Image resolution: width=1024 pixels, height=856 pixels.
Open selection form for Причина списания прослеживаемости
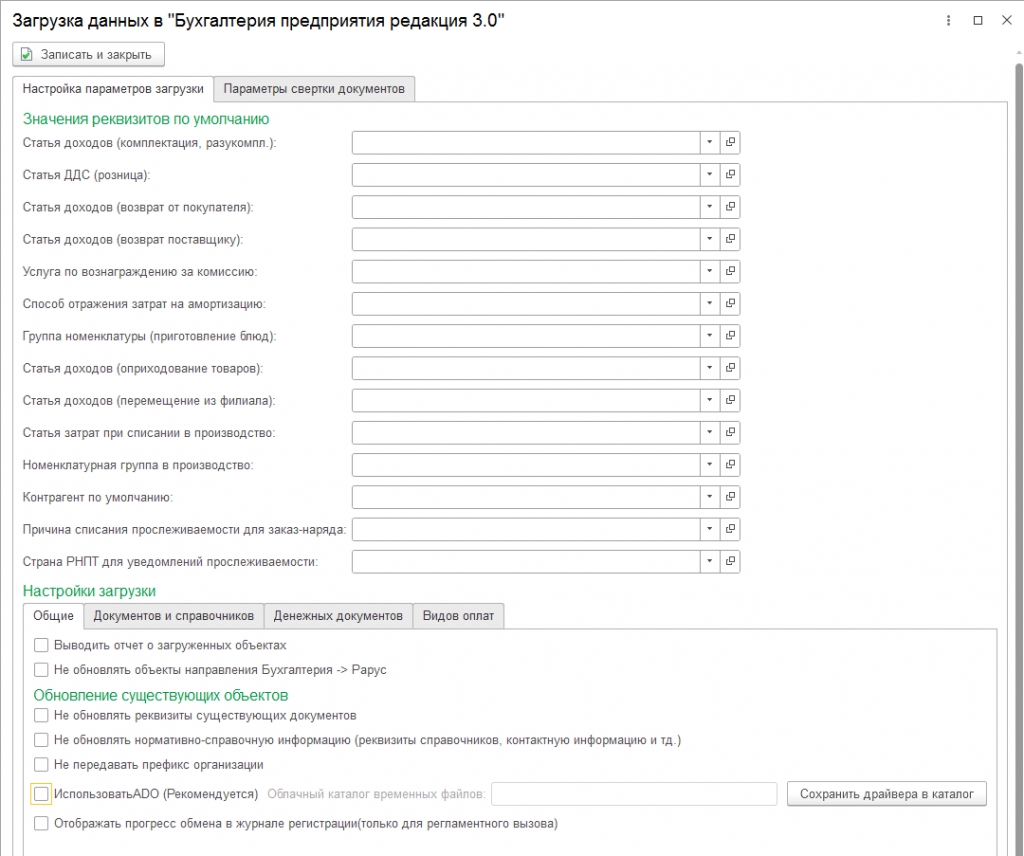click(x=730, y=529)
